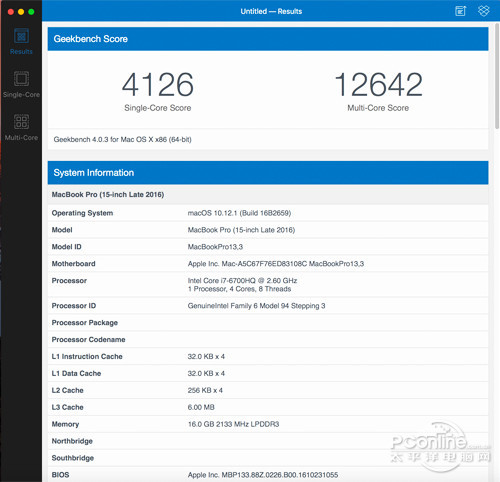The width and height of the screenshot is (500, 482).
Task: Click the Dropbox icon in title bar
Action: click(x=483, y=11)
